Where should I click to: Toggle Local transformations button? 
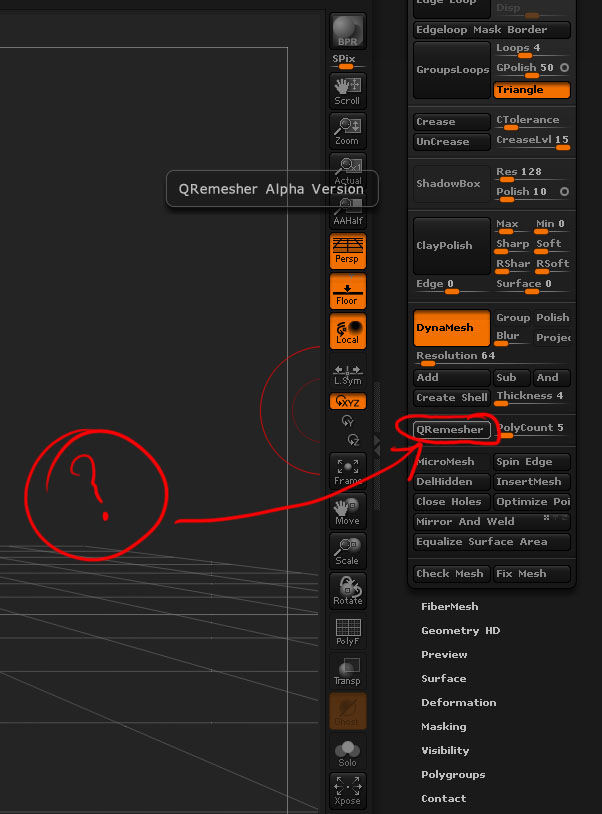click(348, 331)
